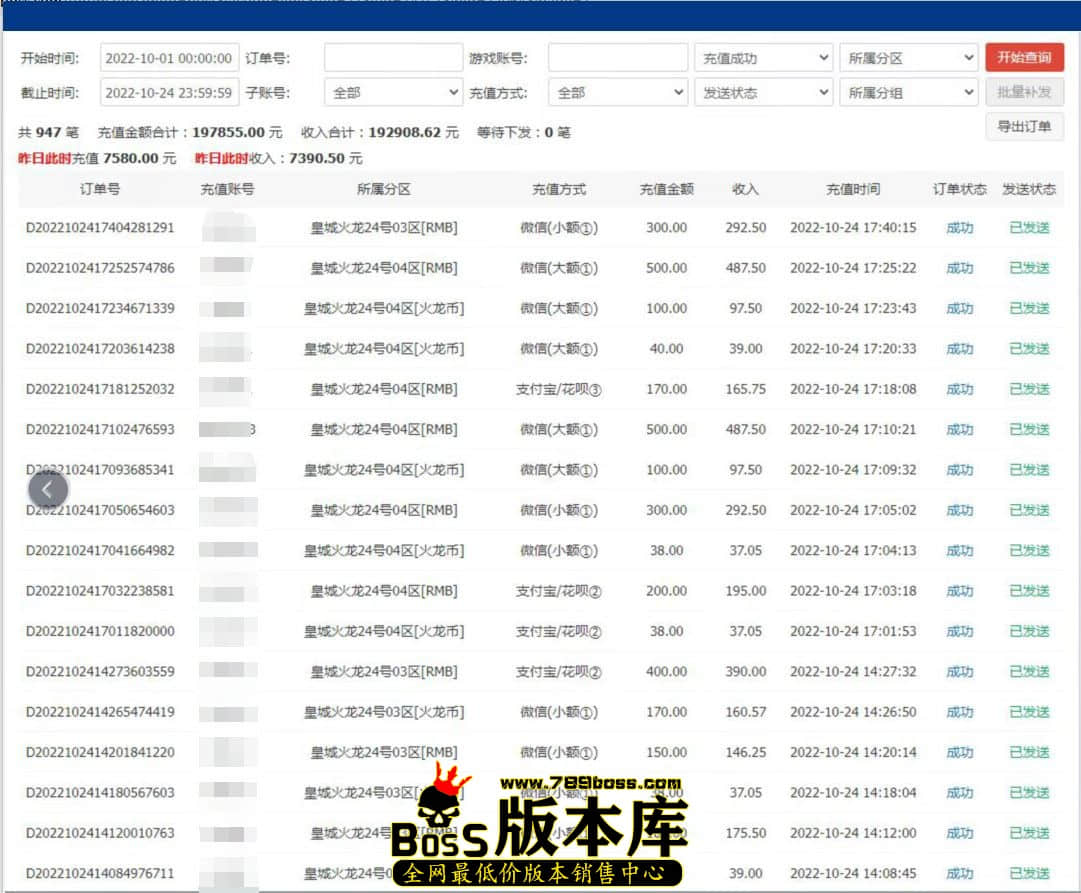Viewport: 1081px width, 893px height.
Task: Click the circular left-arrow collapse icon
Action: 48,489
